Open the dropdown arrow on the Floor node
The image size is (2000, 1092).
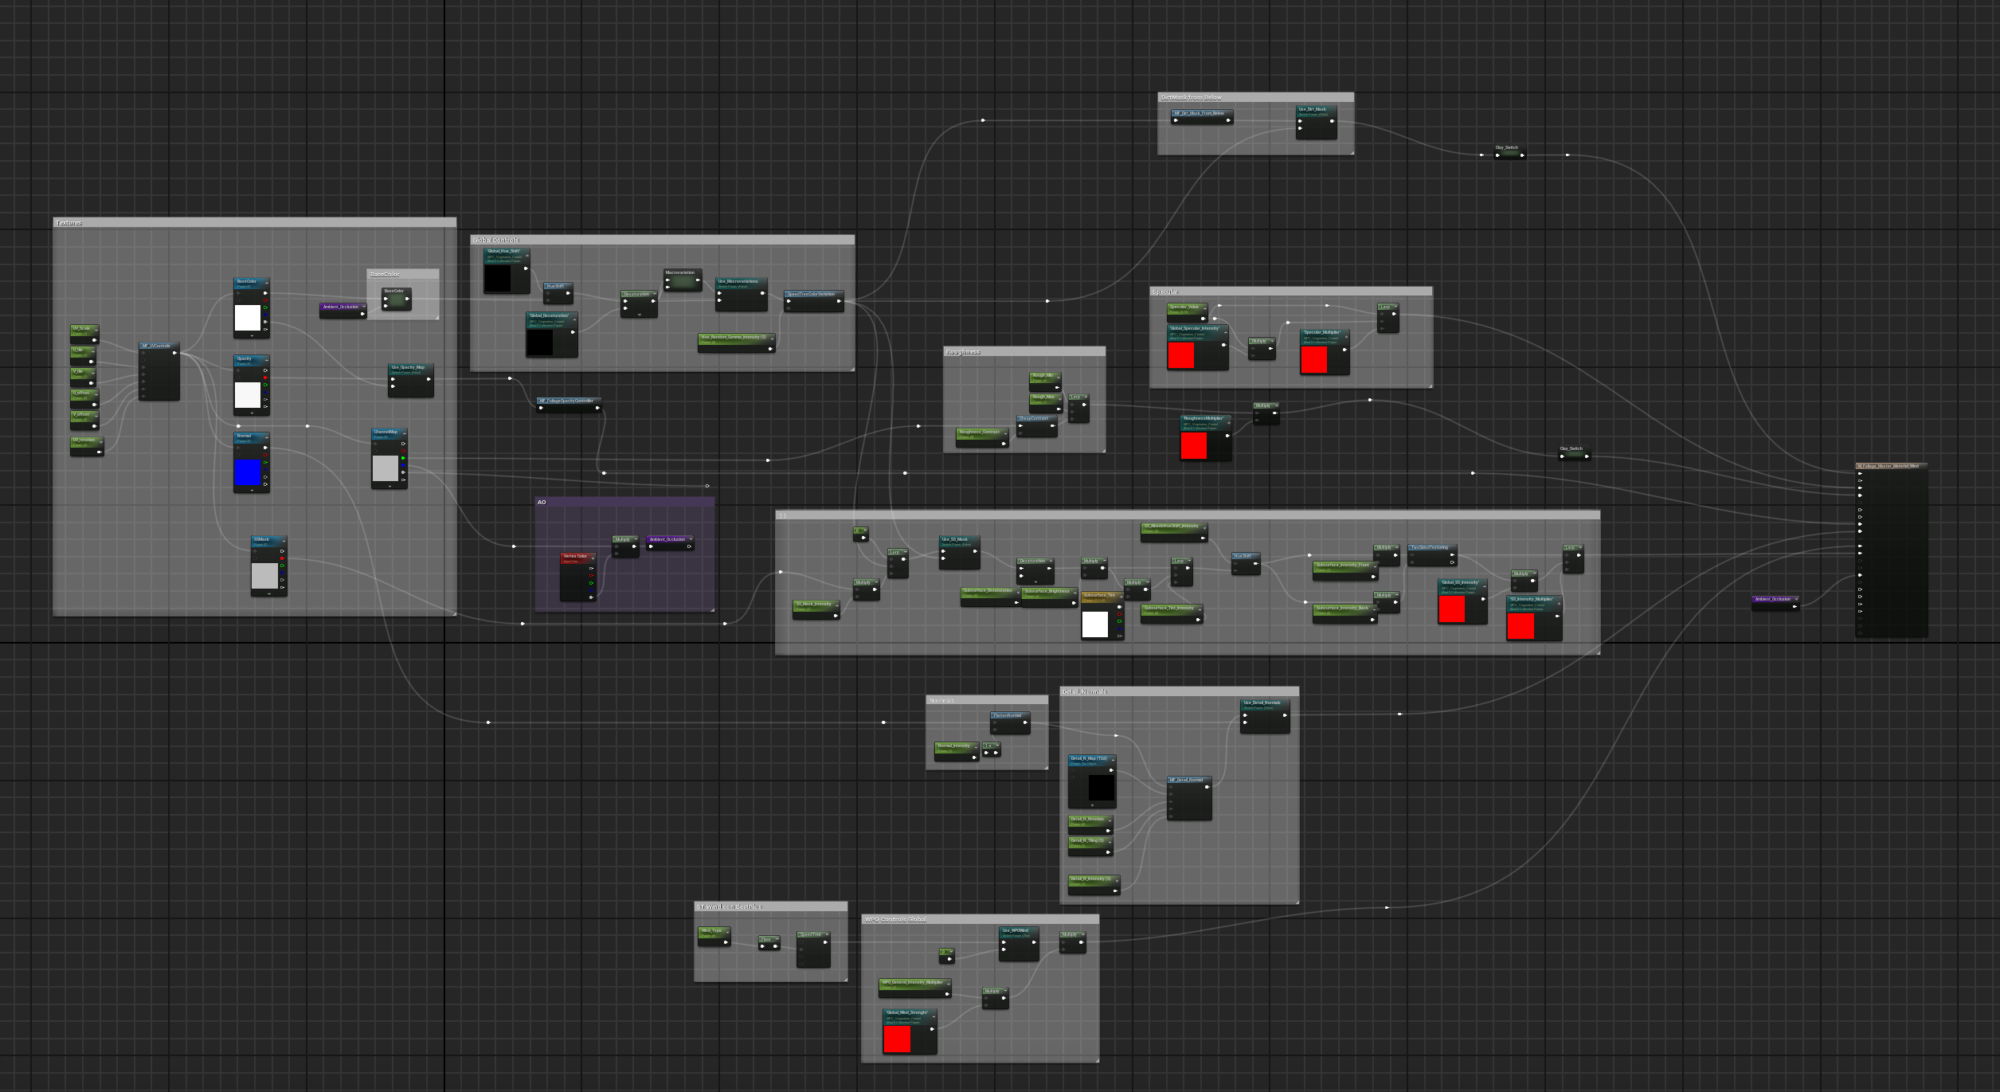tap(778, 939)
